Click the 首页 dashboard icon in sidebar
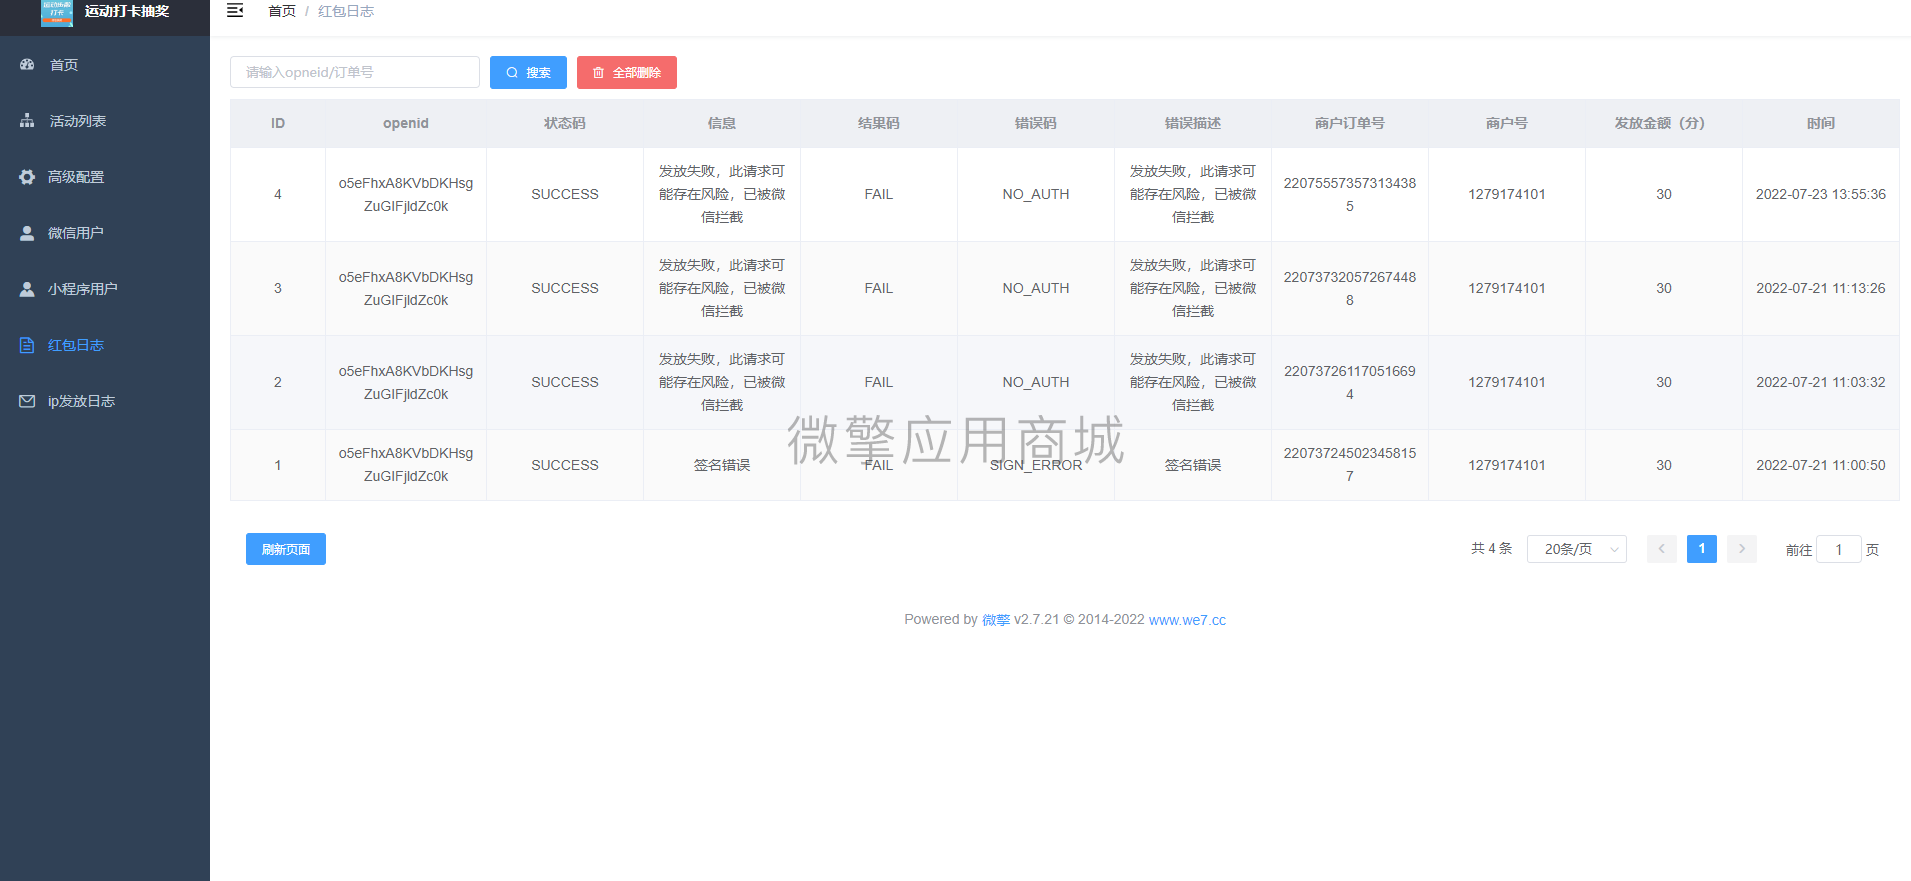Screen dimensions: 1911x881 coord(27,65)
